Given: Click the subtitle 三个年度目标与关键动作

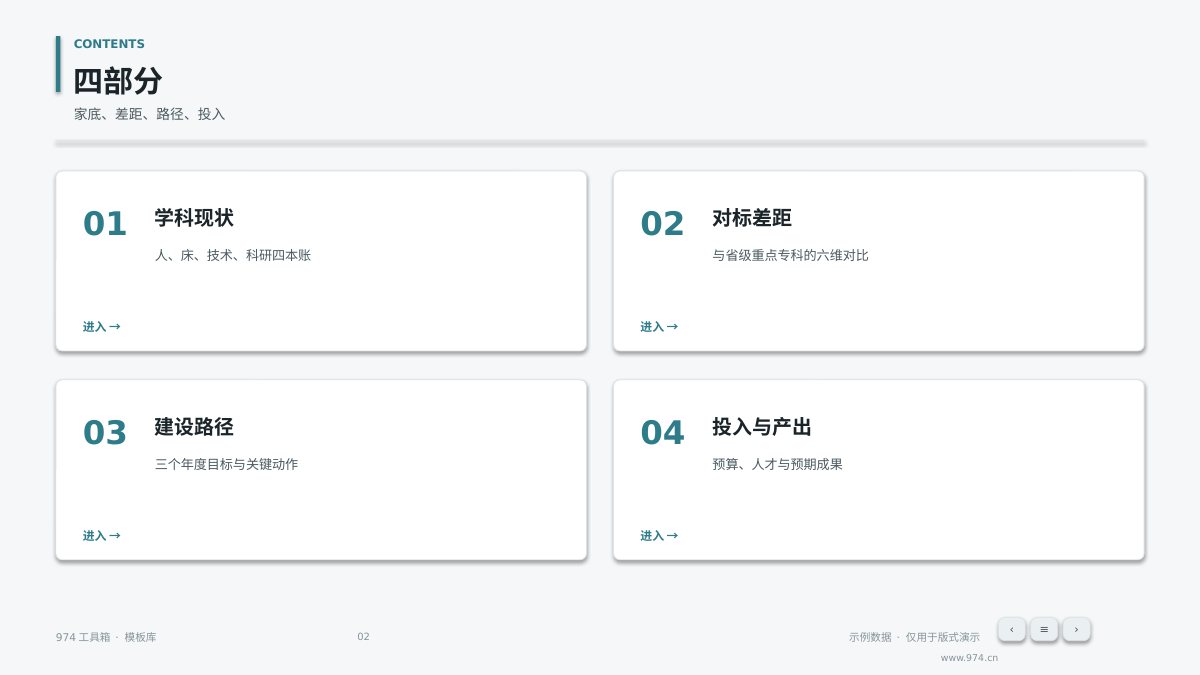Looking at the screenshot, I should pos(226,464).
